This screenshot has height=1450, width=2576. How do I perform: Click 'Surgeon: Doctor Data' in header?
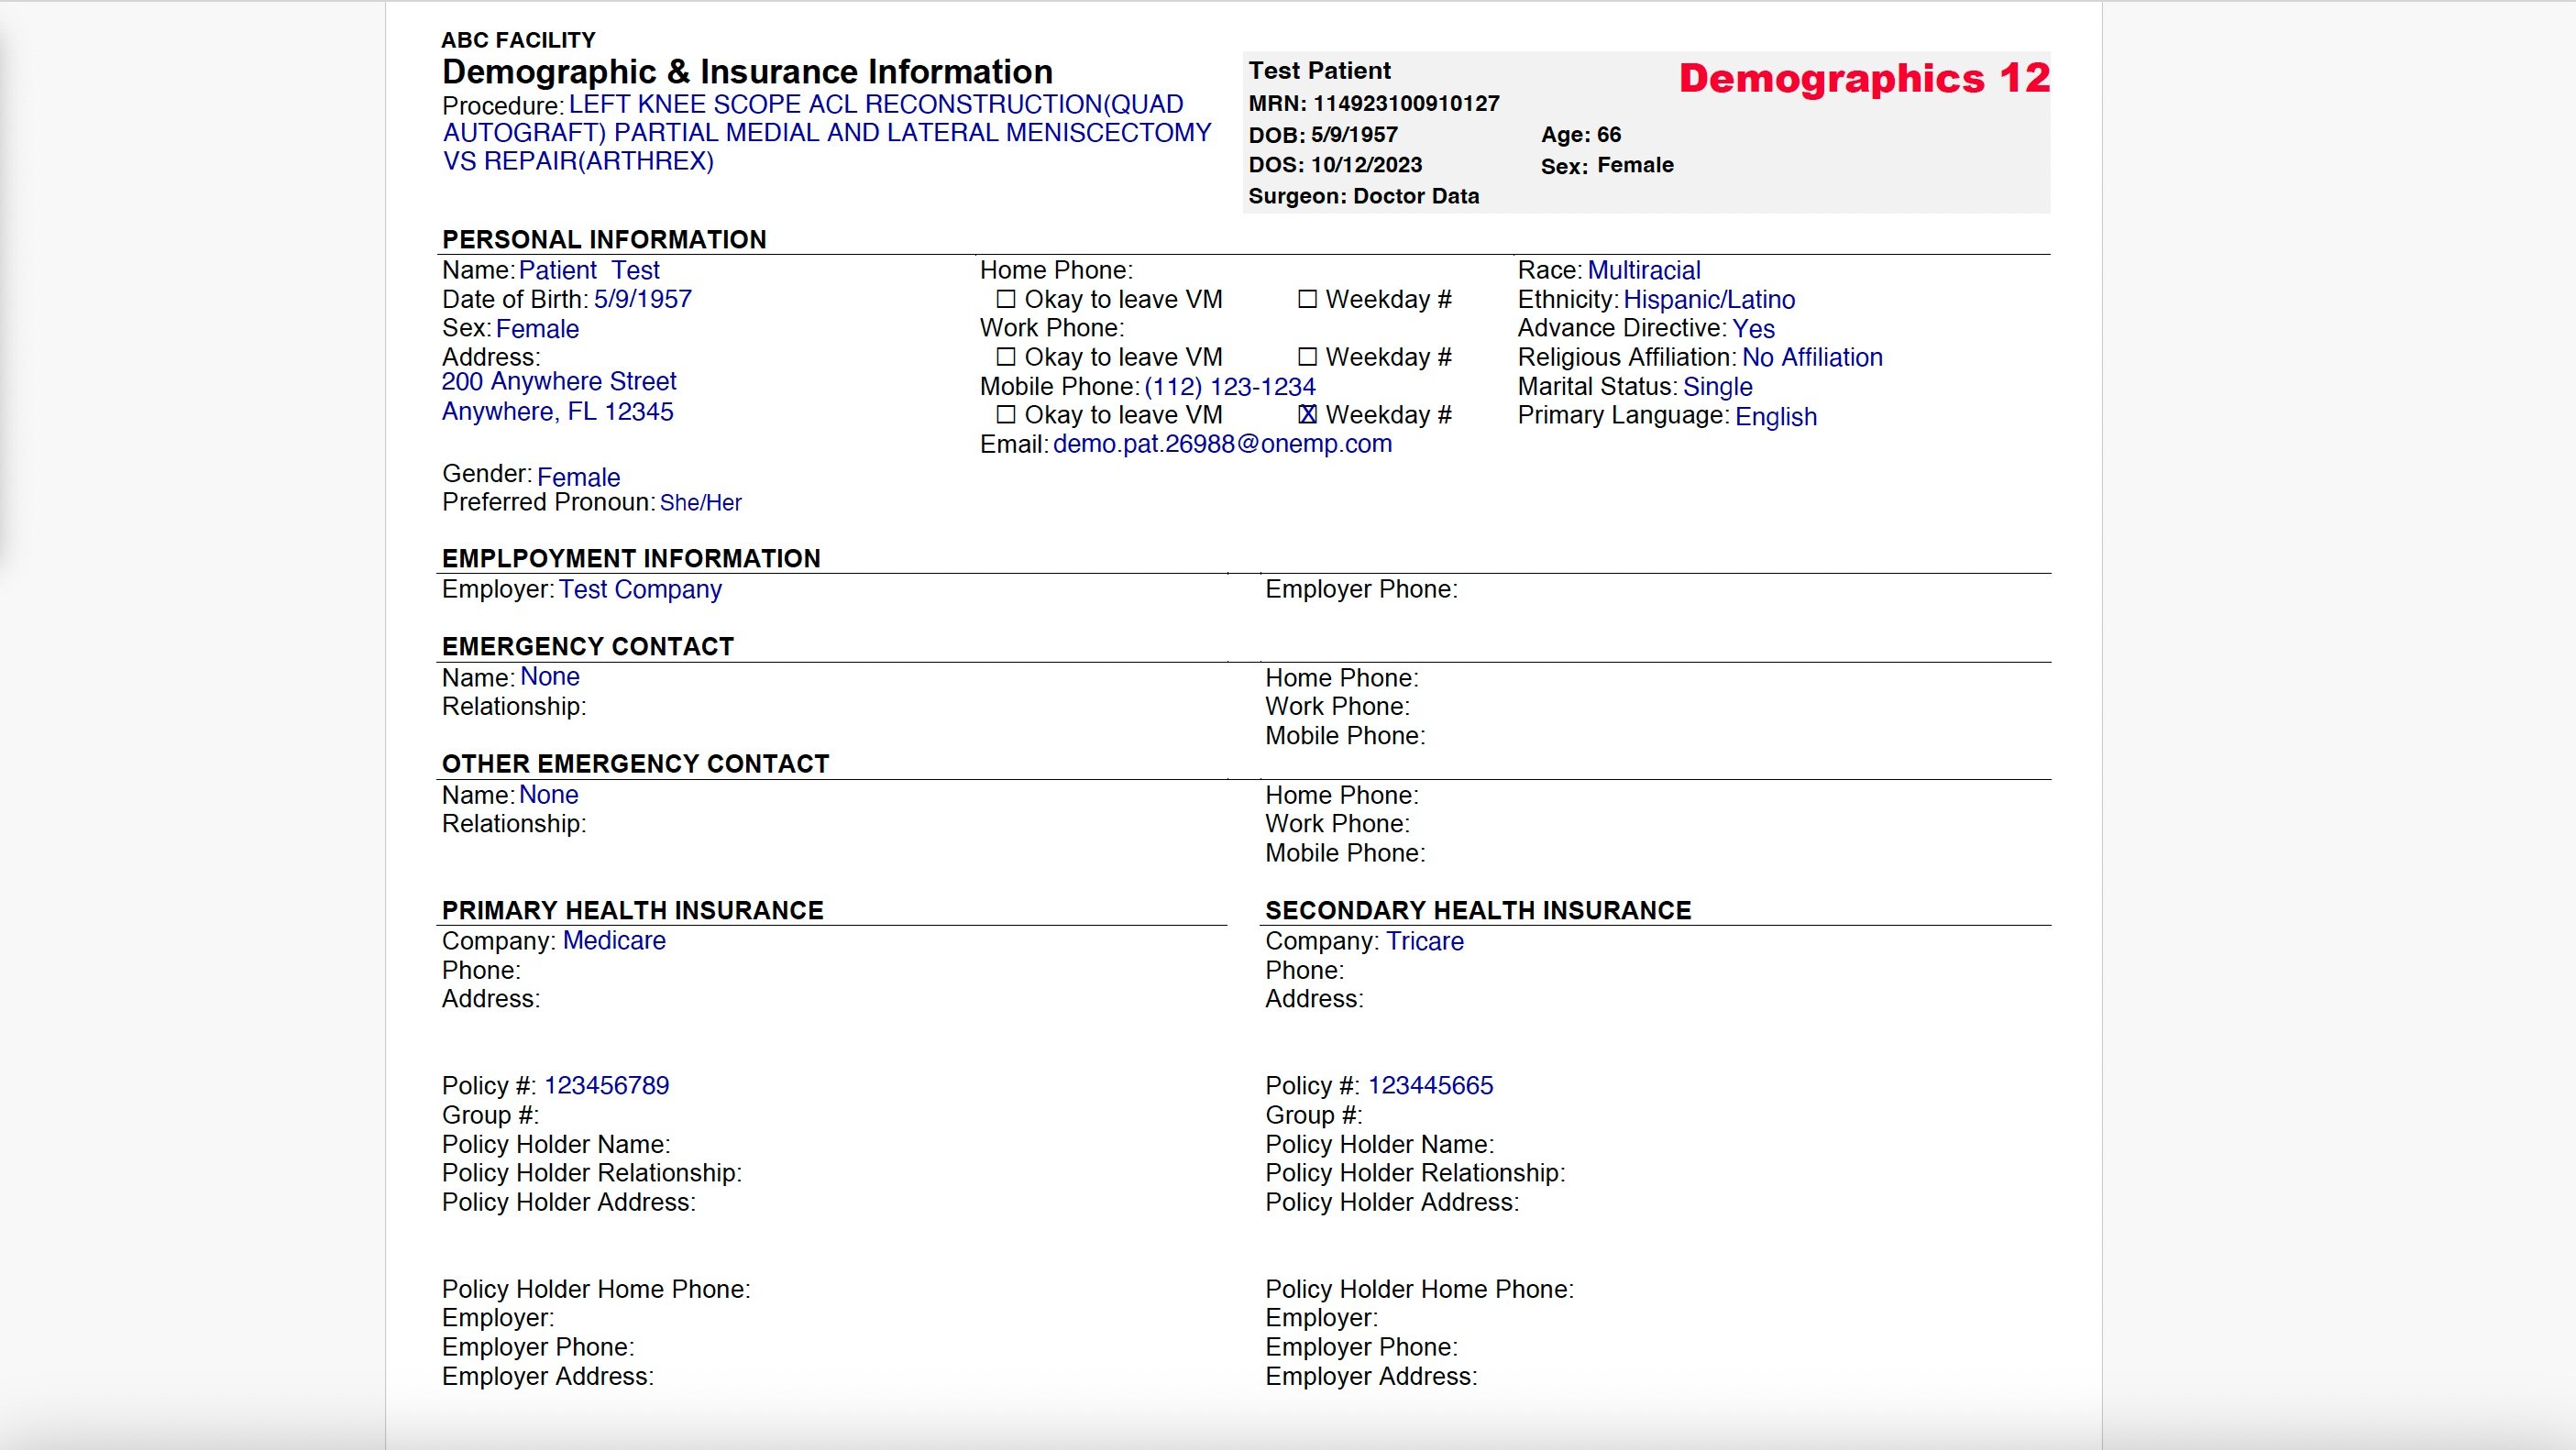tap(1364, 196)
